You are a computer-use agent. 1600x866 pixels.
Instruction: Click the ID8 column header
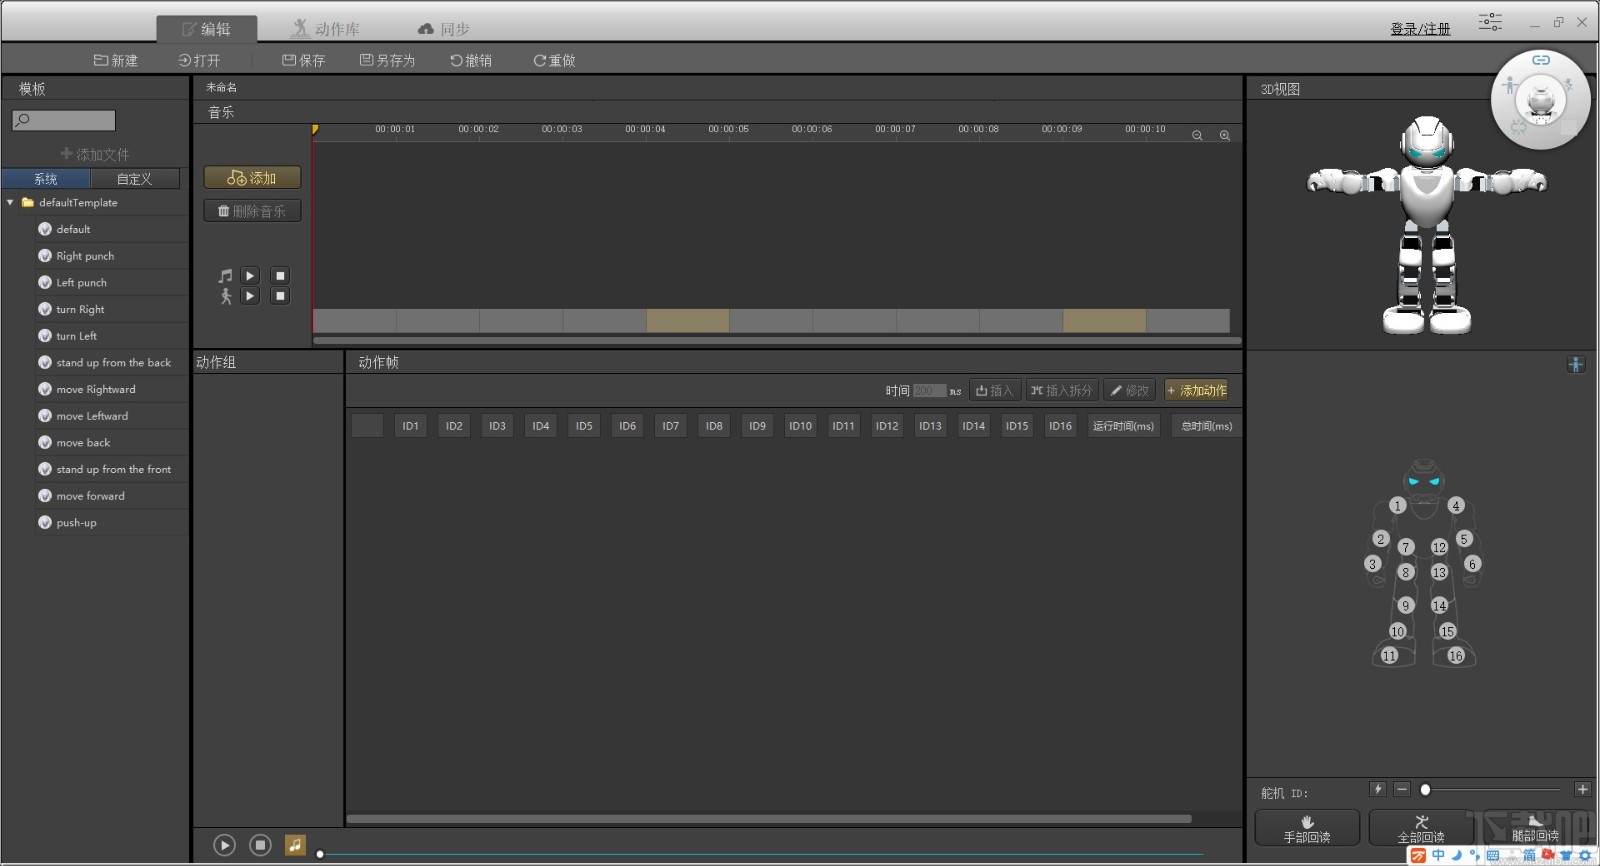point(714,426)
